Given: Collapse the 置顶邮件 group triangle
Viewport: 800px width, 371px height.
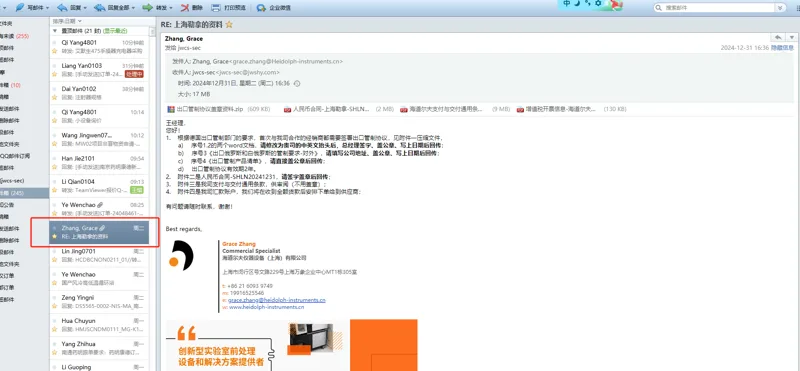Looking at the screenshot, I should (x=55, y=31).
